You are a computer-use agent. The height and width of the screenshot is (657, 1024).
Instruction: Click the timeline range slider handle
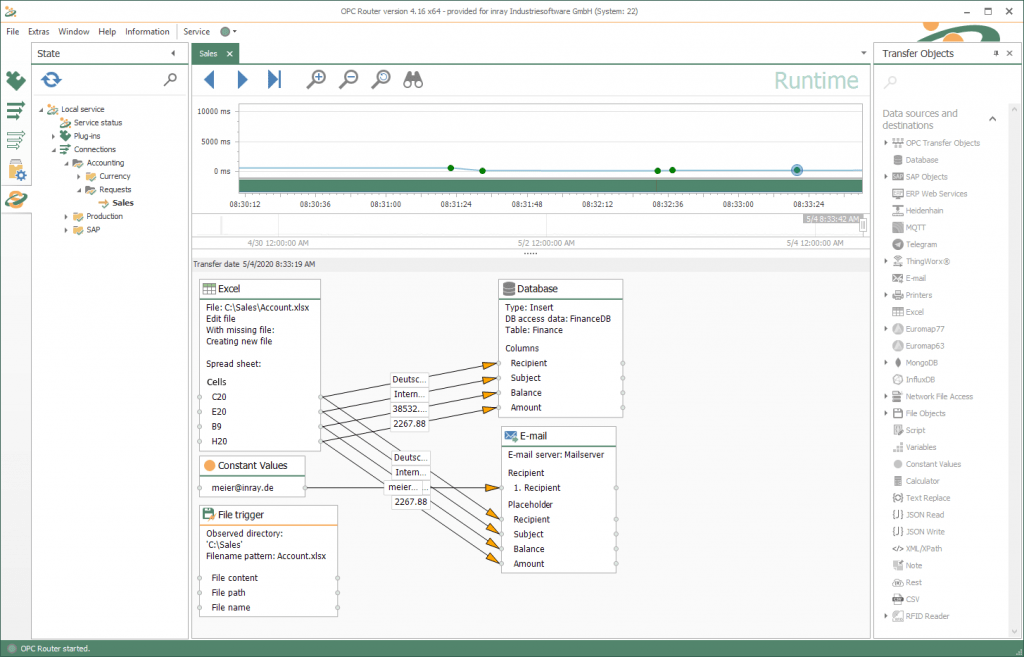coord(863,225)
